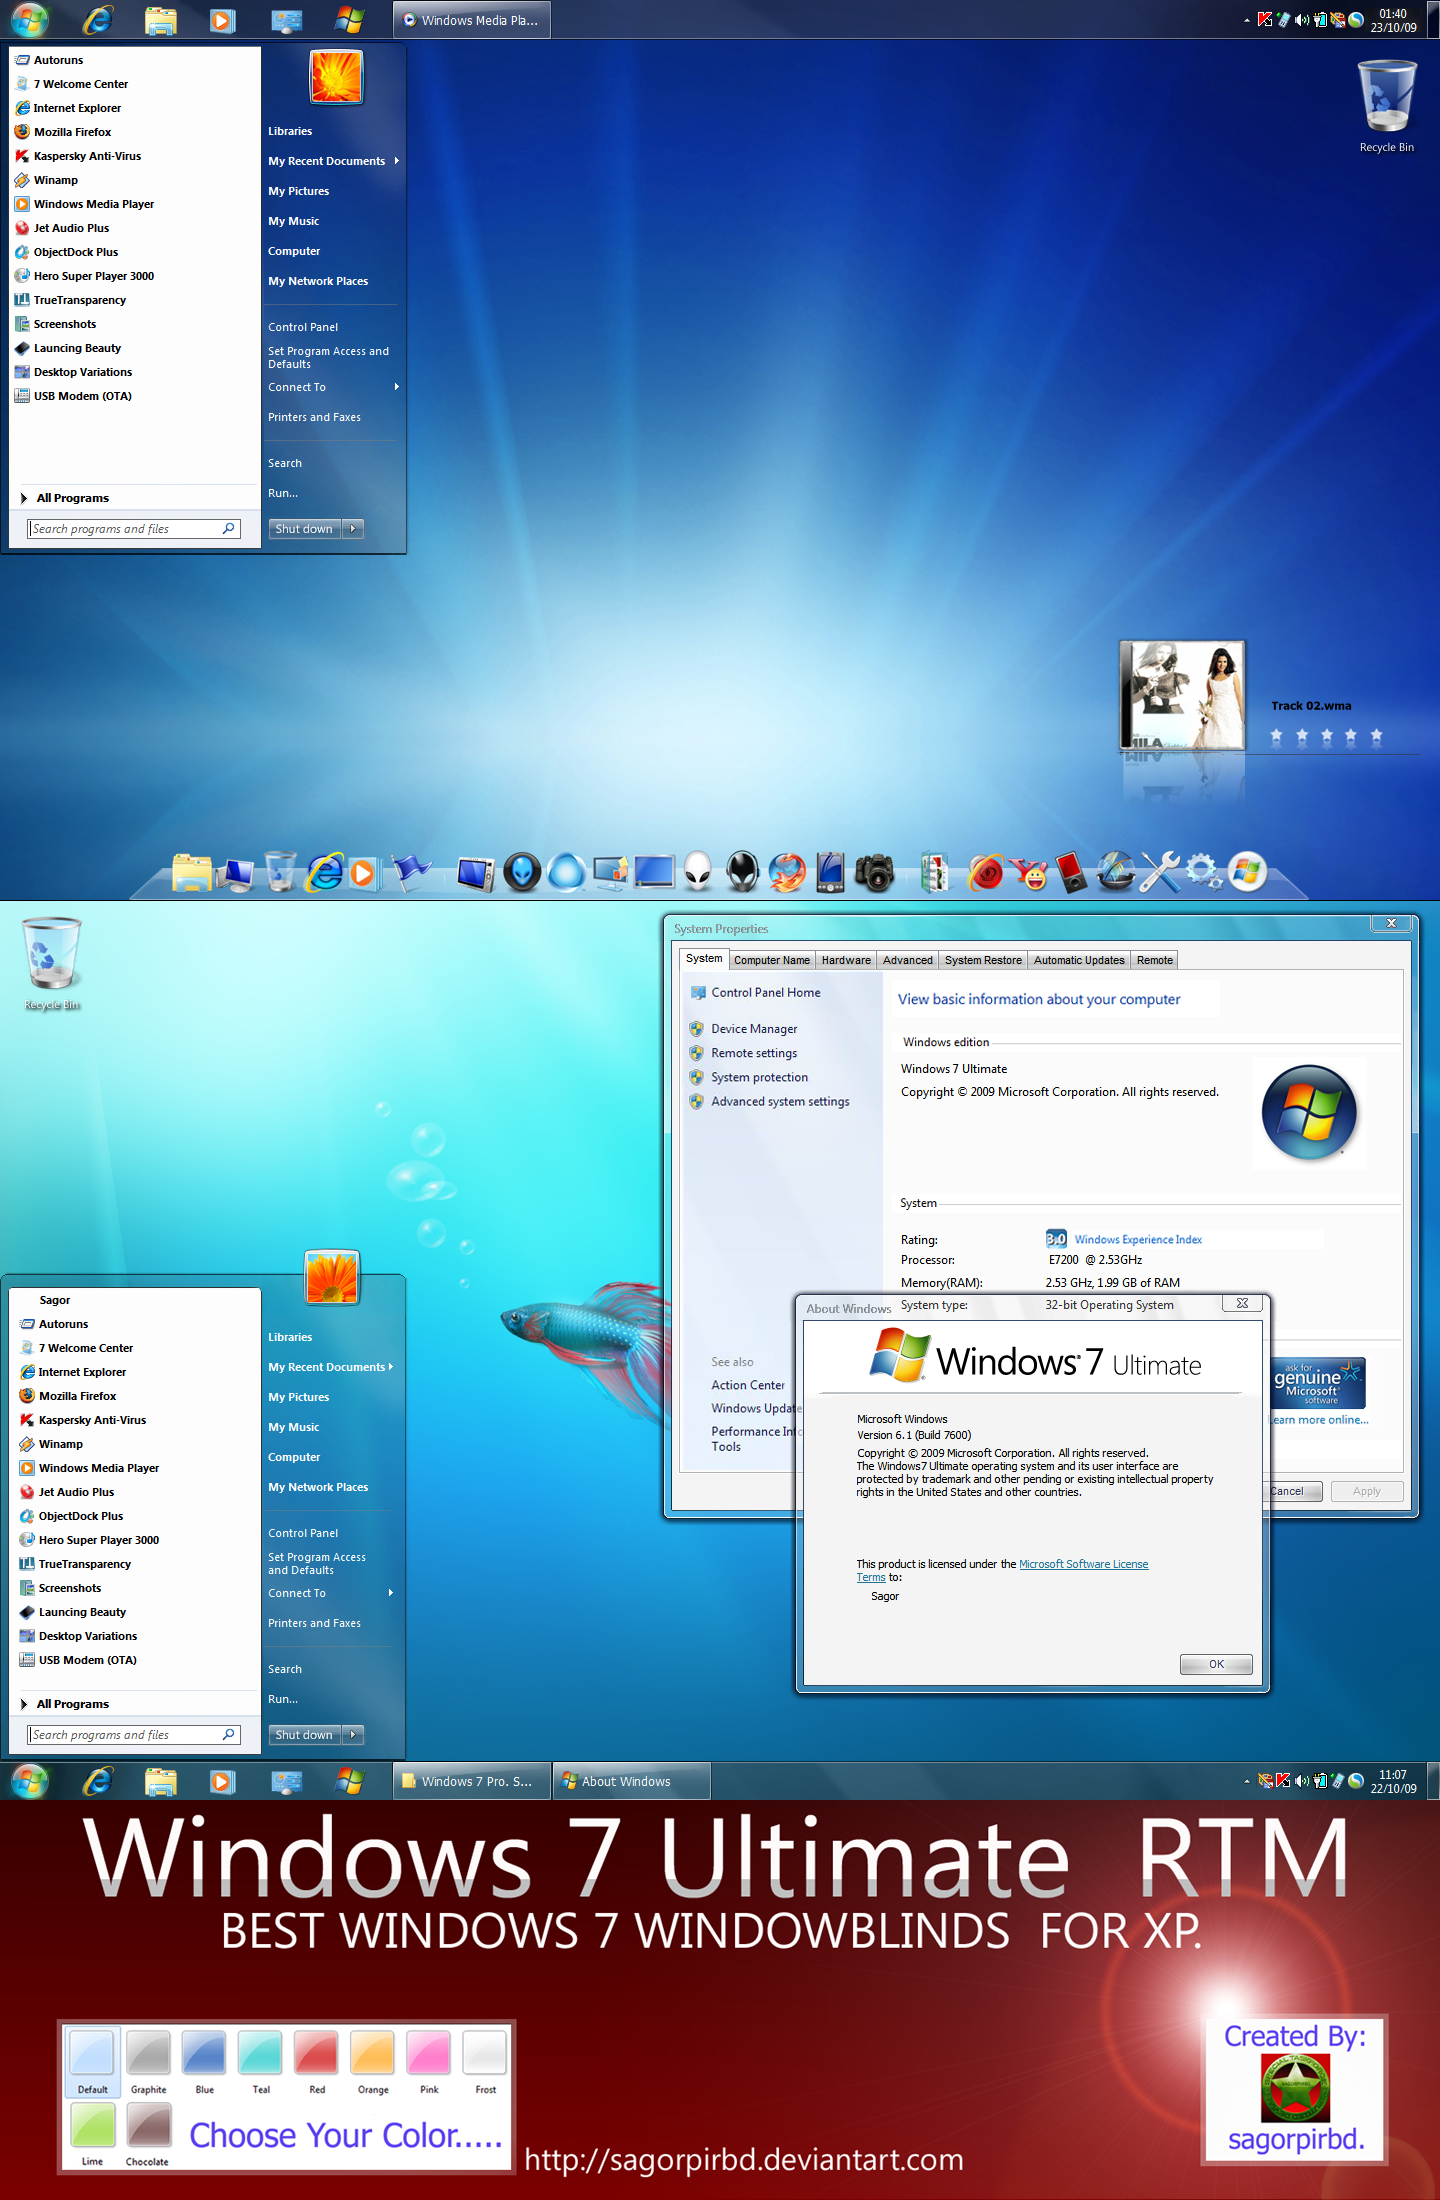Screen dimensions: 1440x2200
Task: Switch to Windows Media Player taskbar button
Action: pyautogui.click(x=471, y=20)
